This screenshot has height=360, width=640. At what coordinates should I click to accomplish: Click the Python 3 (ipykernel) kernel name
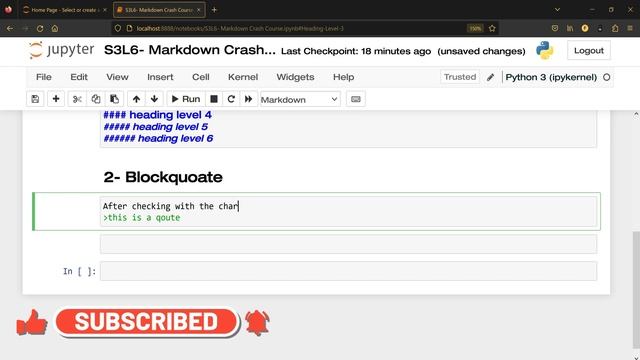coord(551,77)
